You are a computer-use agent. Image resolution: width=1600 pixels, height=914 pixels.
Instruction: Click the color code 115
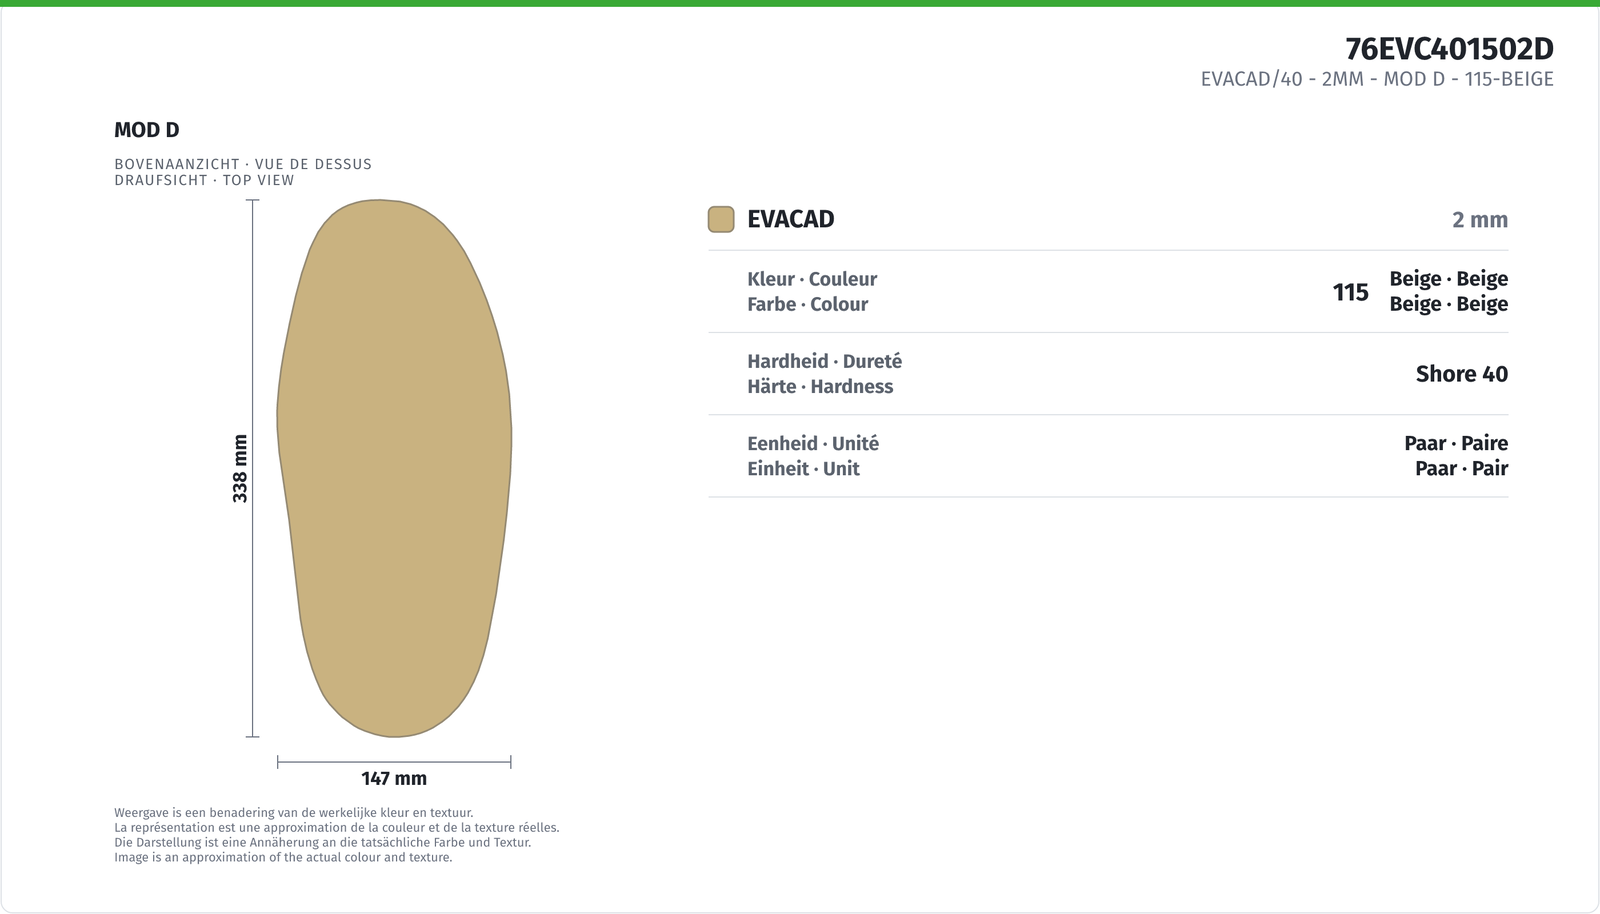1350,292
